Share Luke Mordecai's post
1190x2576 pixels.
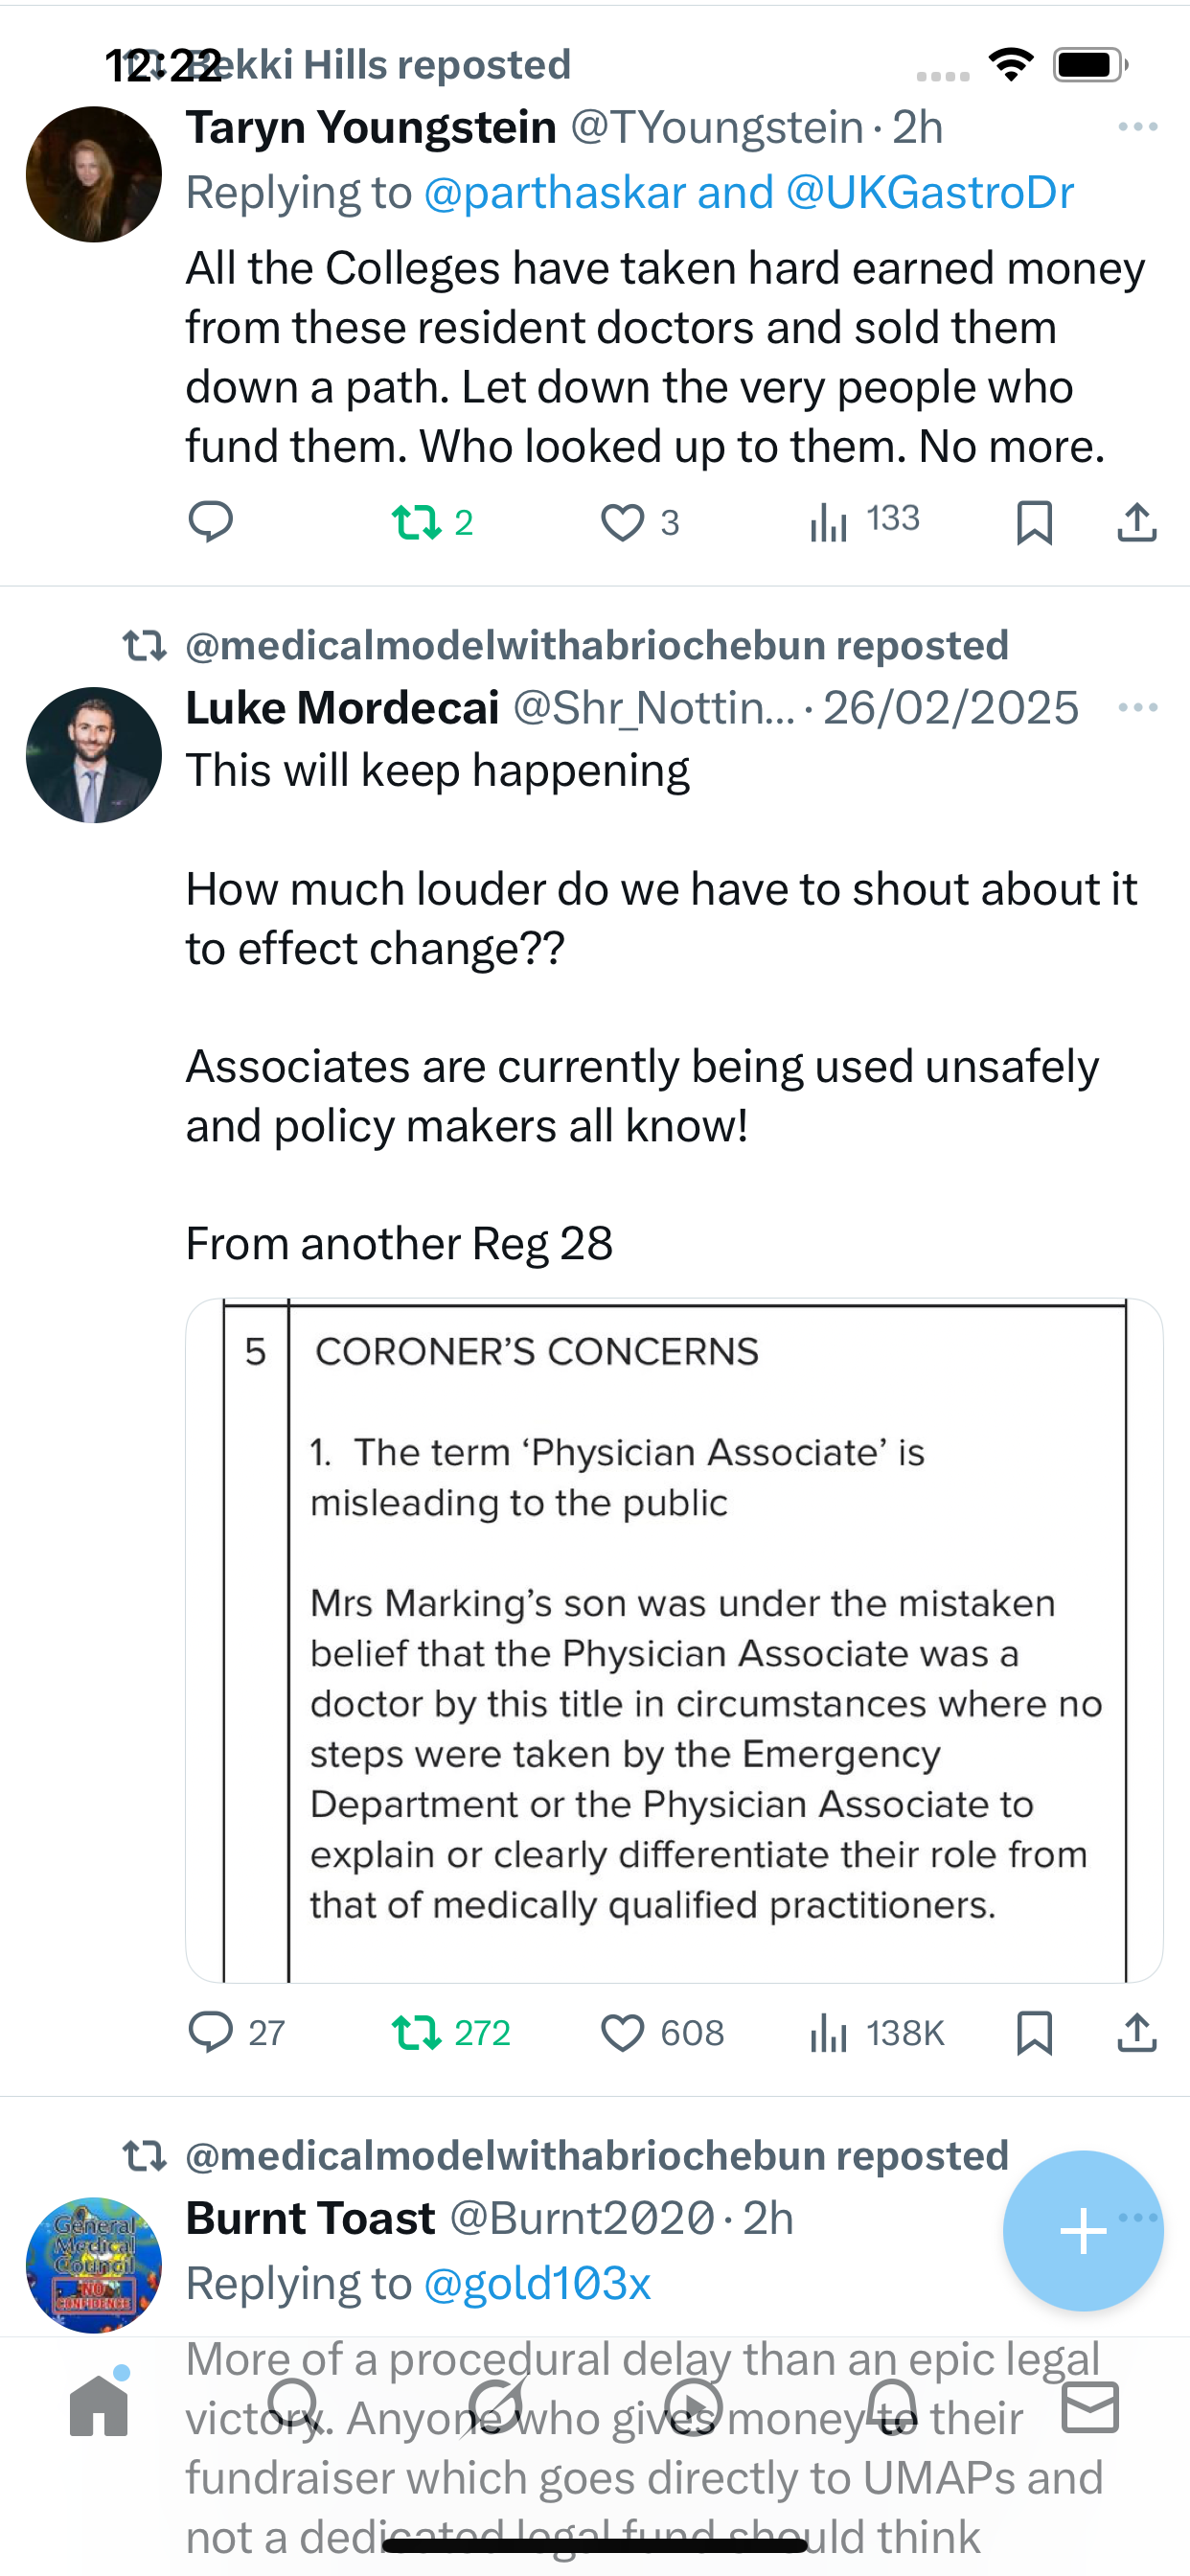point(1137,2033)
